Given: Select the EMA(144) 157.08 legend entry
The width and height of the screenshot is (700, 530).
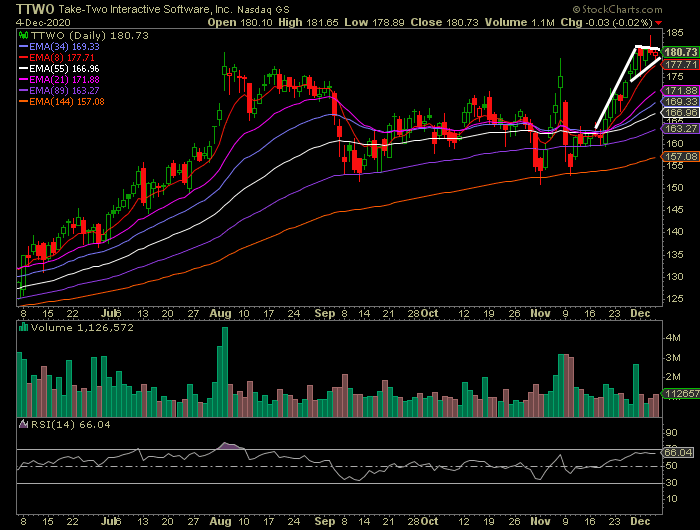Looking at the screenshot, I should pyautogui.click(x=62, y=102).
